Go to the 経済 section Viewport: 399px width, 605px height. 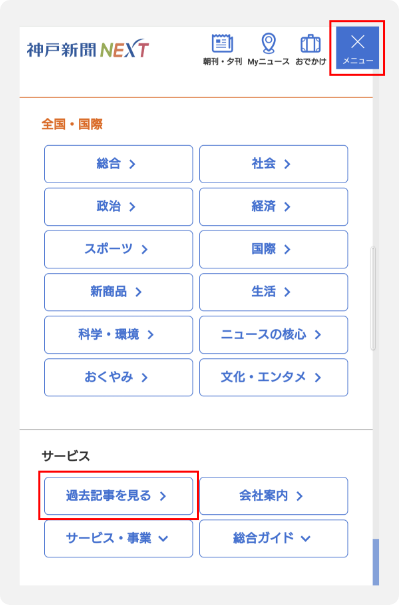click(274, 207)
